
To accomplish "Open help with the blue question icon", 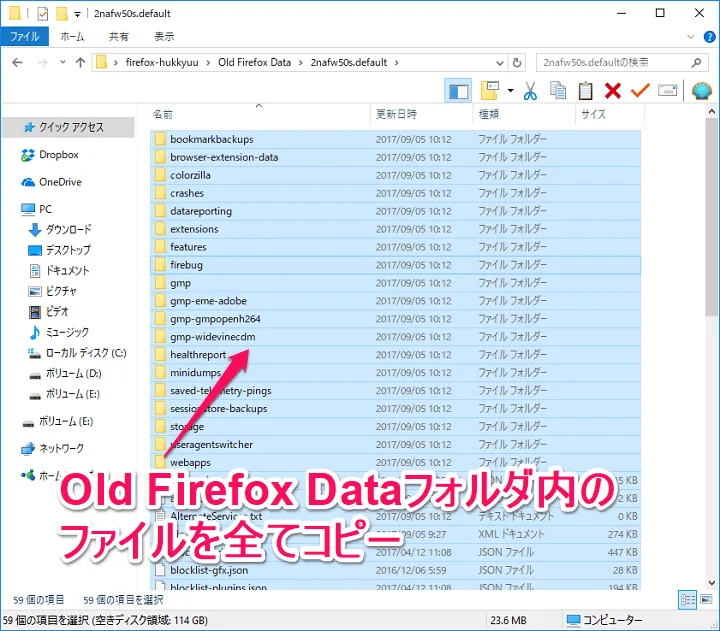I will (x=709, y=37).
